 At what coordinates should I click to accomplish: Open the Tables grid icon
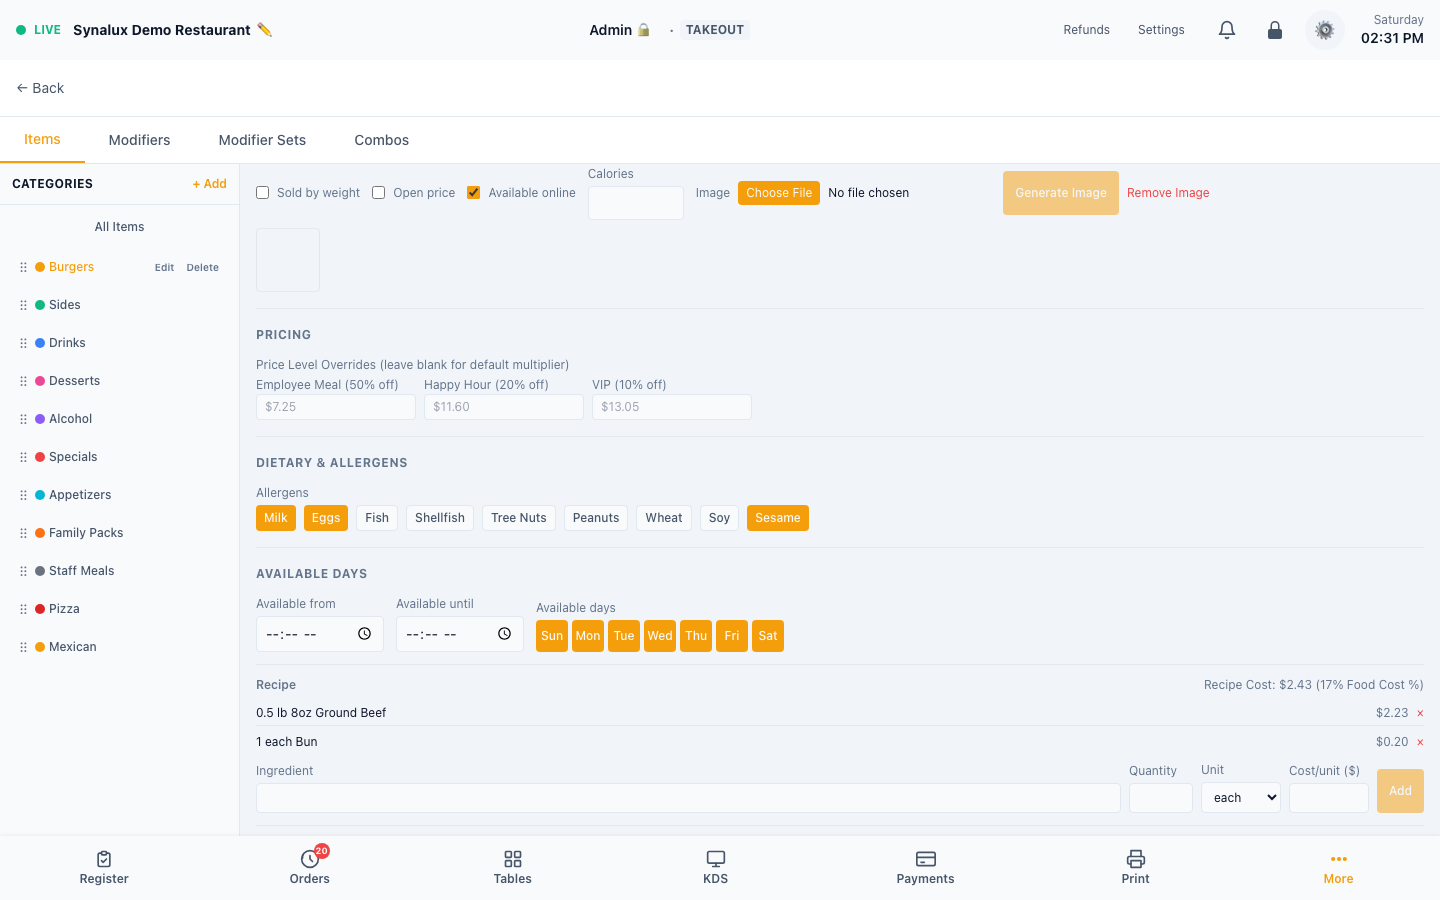pyautogui.click(x=513, y=859)
